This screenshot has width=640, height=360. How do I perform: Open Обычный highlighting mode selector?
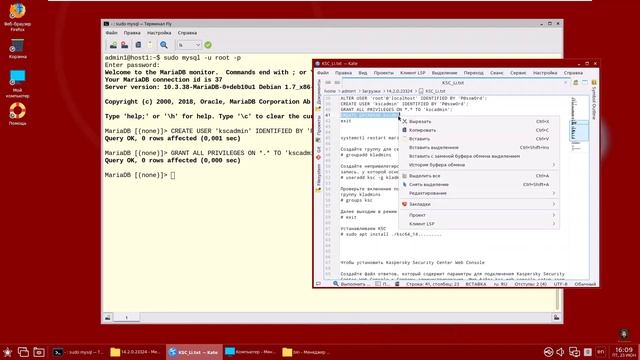click(585, 284)
